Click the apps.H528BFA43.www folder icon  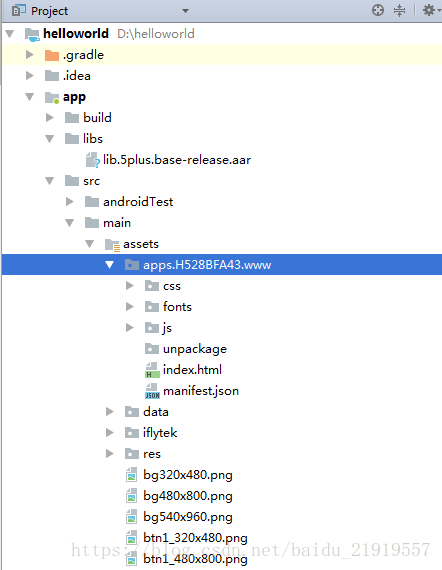tap(132, 265)
